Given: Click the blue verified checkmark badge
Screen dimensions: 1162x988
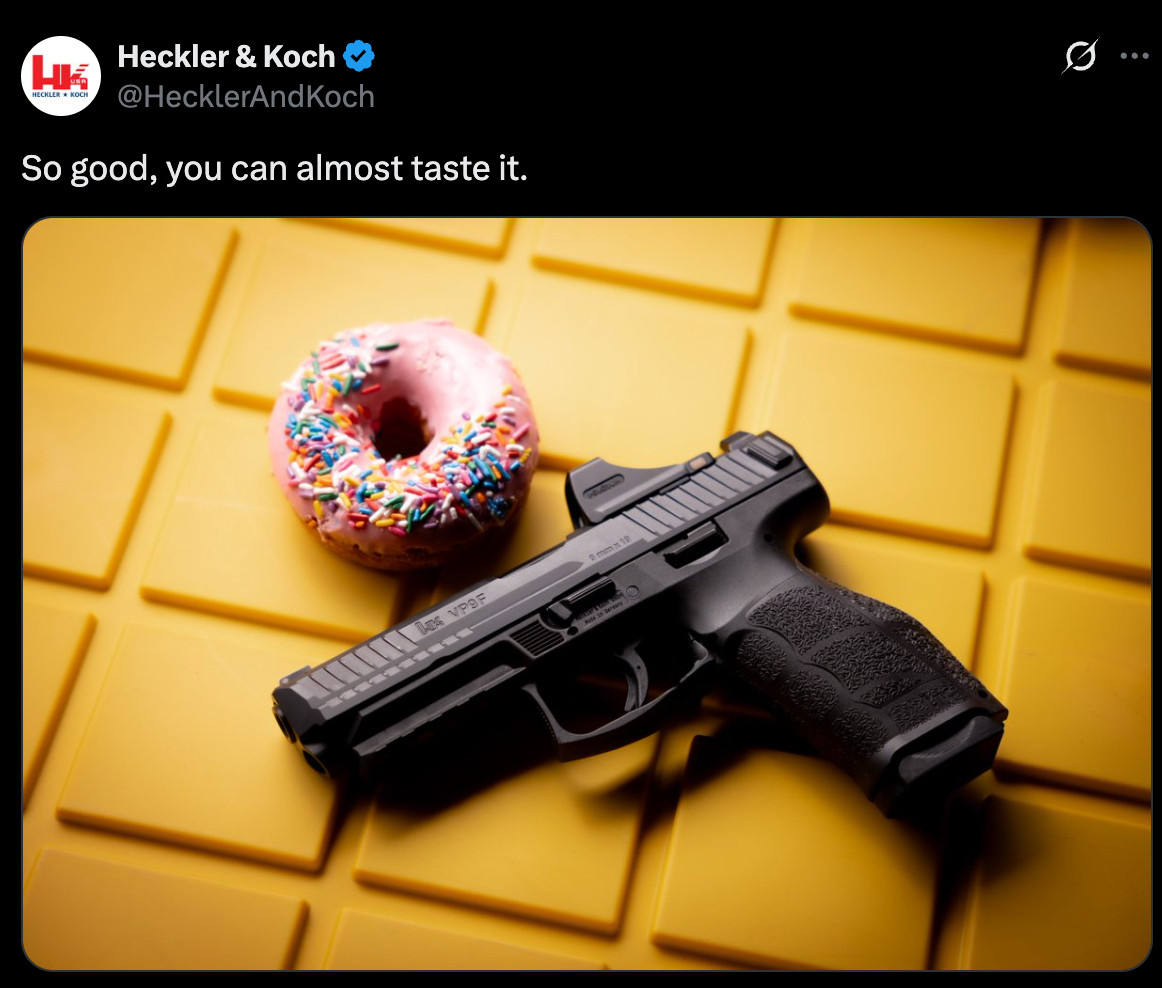Looking at the screenshot, I should click(x=359, y=56).
